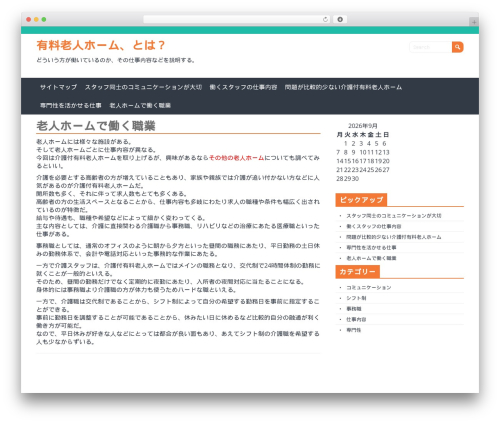
Task: Click day 1 in the calendar
Action: pos(345,143)
